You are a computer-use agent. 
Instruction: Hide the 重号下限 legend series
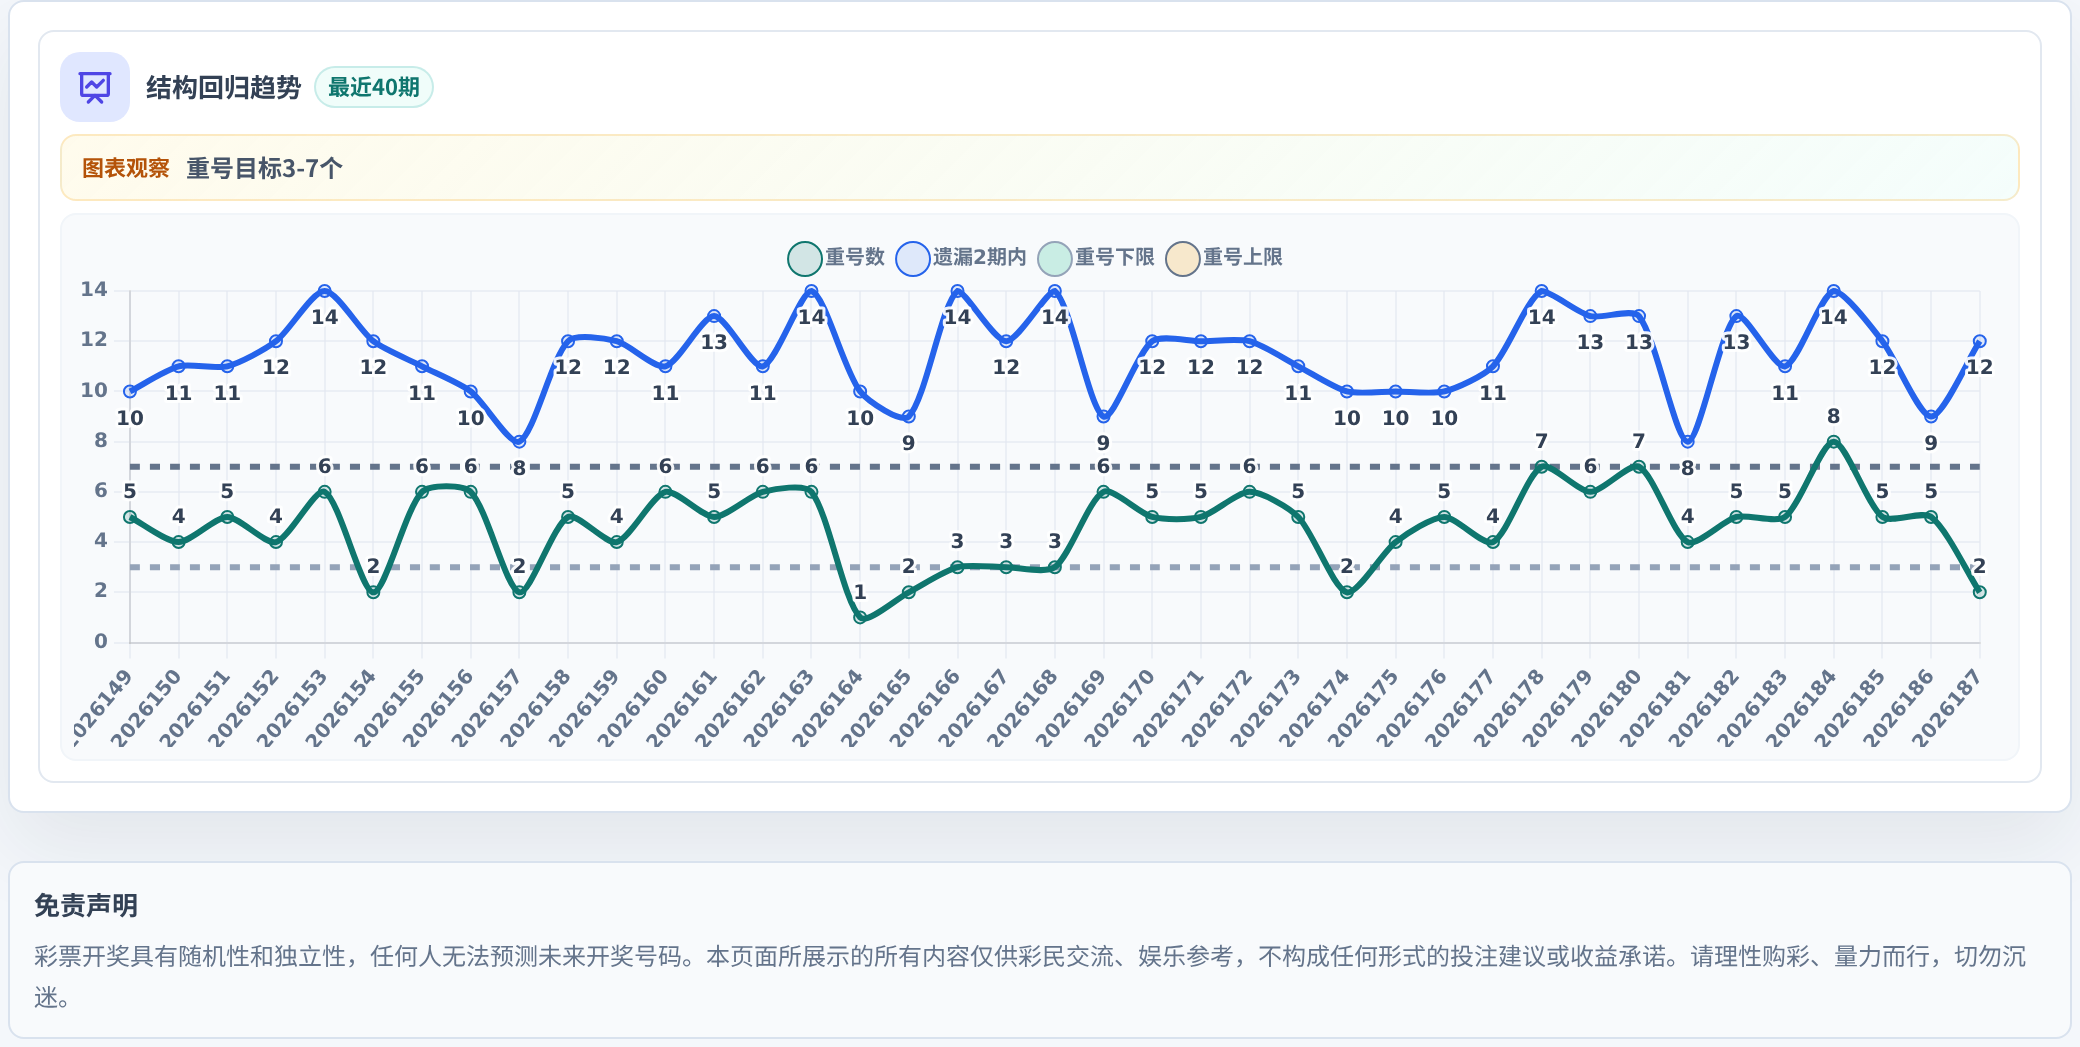(x=1096, y=258)
